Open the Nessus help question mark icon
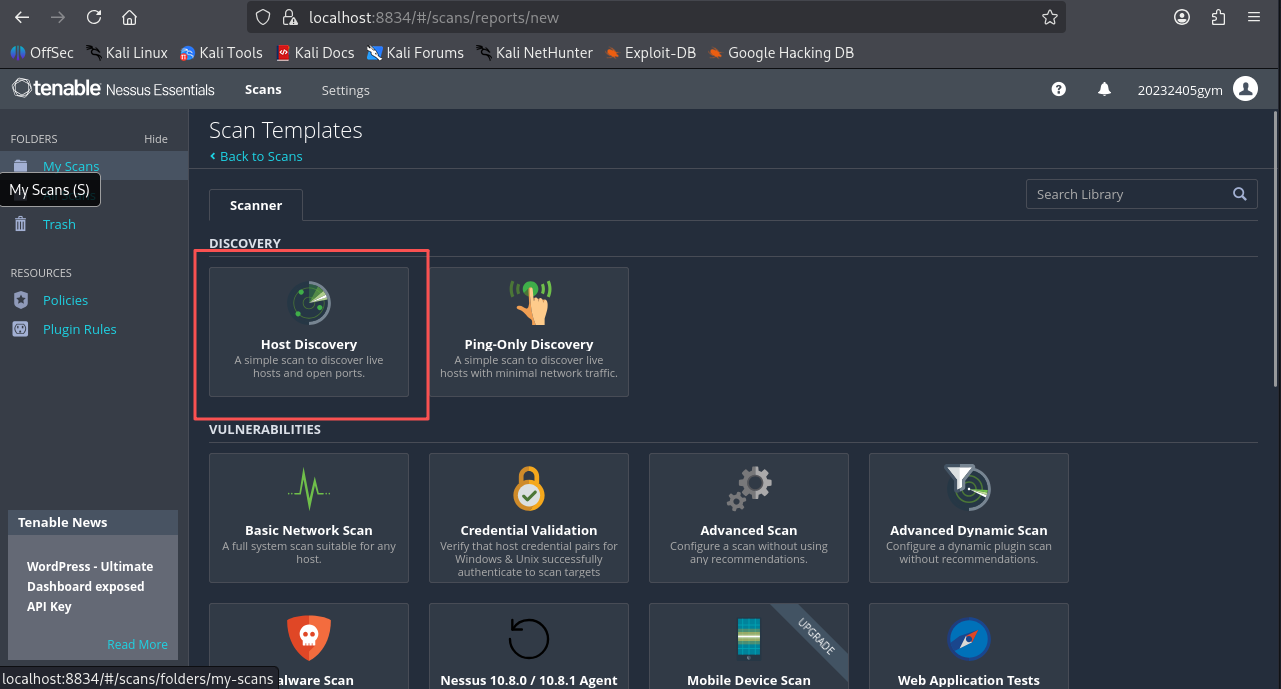This screenshot has height=689, width=1281. (x=1059, y=89)
